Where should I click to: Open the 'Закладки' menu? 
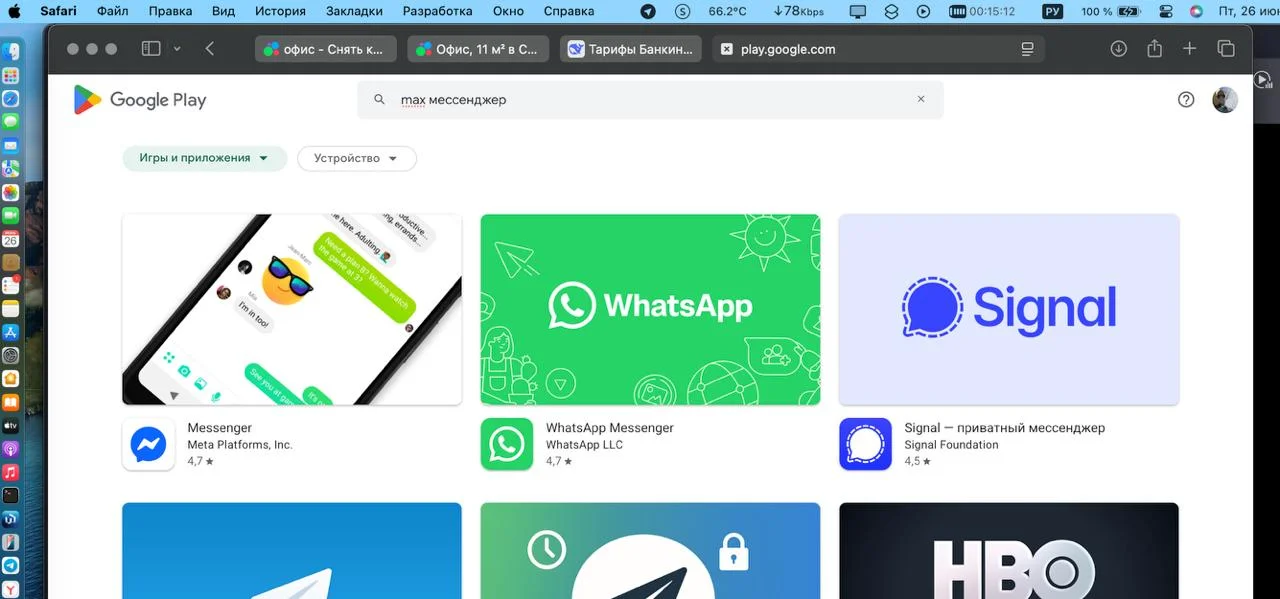[x=354, y=11]
